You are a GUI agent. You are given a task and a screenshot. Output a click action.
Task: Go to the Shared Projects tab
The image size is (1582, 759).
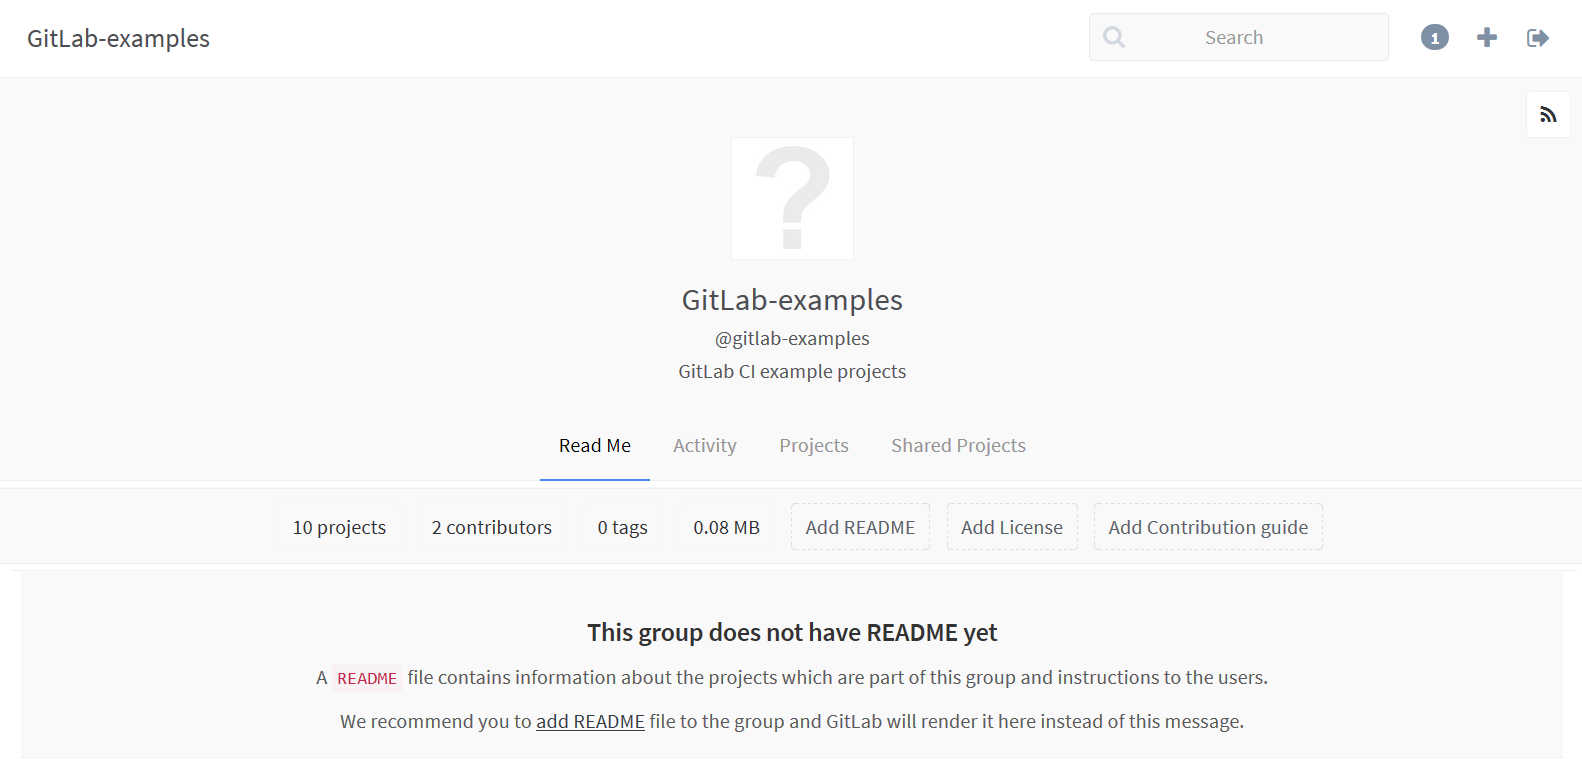958,446
